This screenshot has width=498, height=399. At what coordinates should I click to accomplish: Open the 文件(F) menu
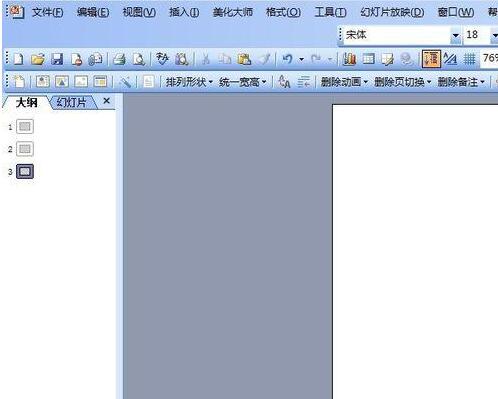click(47, 12)
